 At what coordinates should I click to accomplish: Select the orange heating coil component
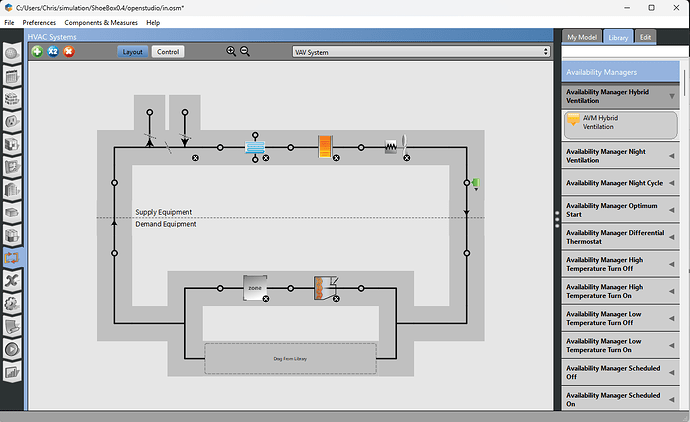(x=325, y=147)
